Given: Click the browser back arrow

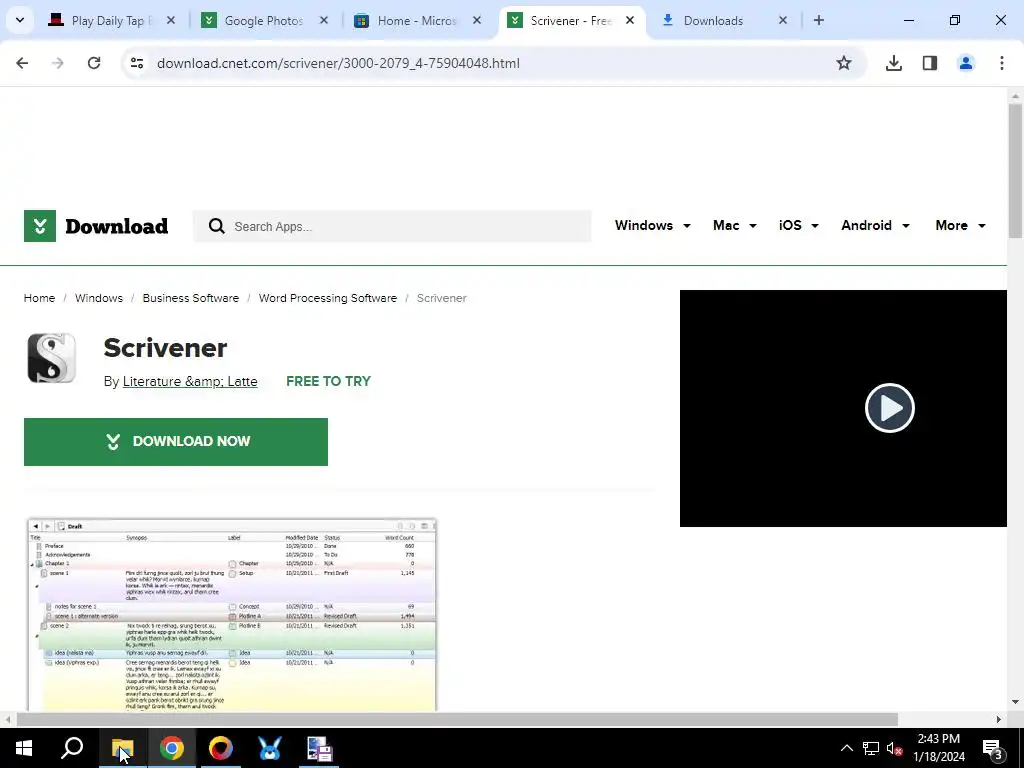Looking at the screenshot, I should click(x=22, y=63).
